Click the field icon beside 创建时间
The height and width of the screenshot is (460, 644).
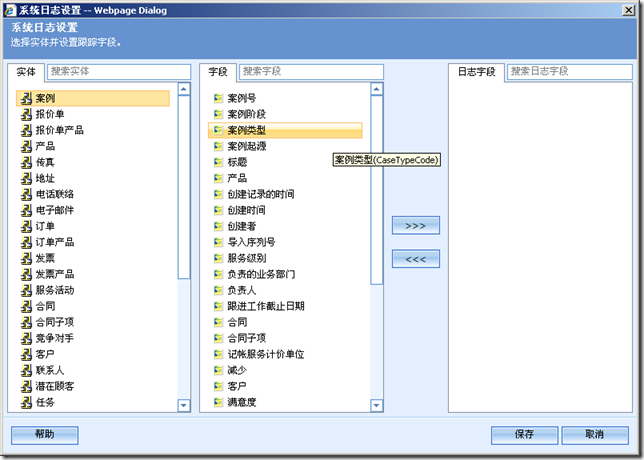tap(218, 210)
